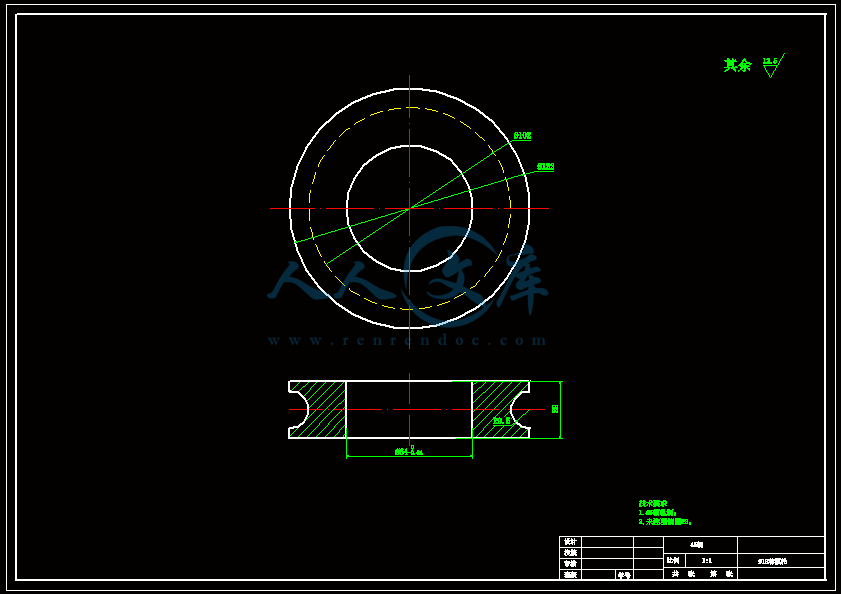Click the www.renrendoc.com watermark text
The height and width of the screenshot is (594, 841).
point(407,340)
